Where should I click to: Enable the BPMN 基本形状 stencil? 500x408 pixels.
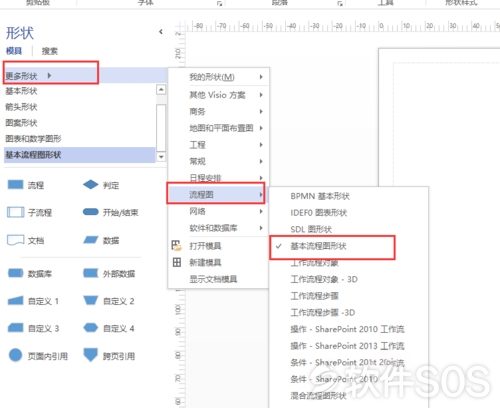pos(320,196)
